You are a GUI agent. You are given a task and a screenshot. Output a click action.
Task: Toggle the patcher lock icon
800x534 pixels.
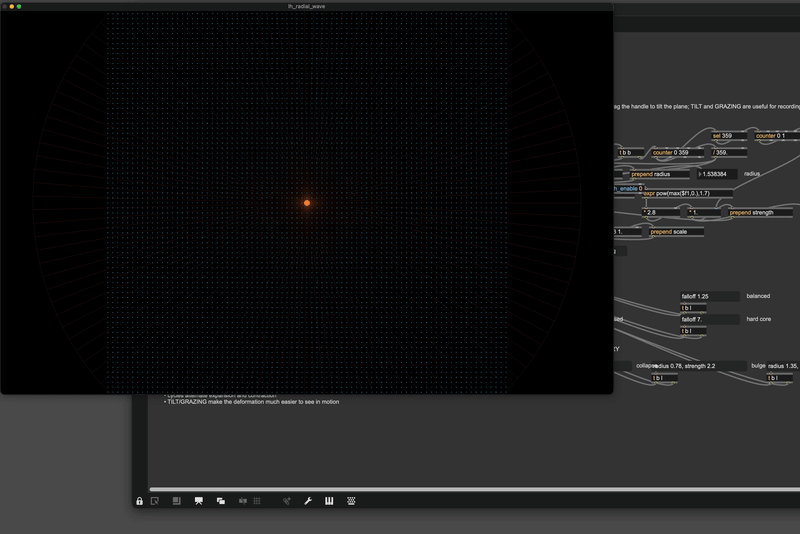pos(139,501)
